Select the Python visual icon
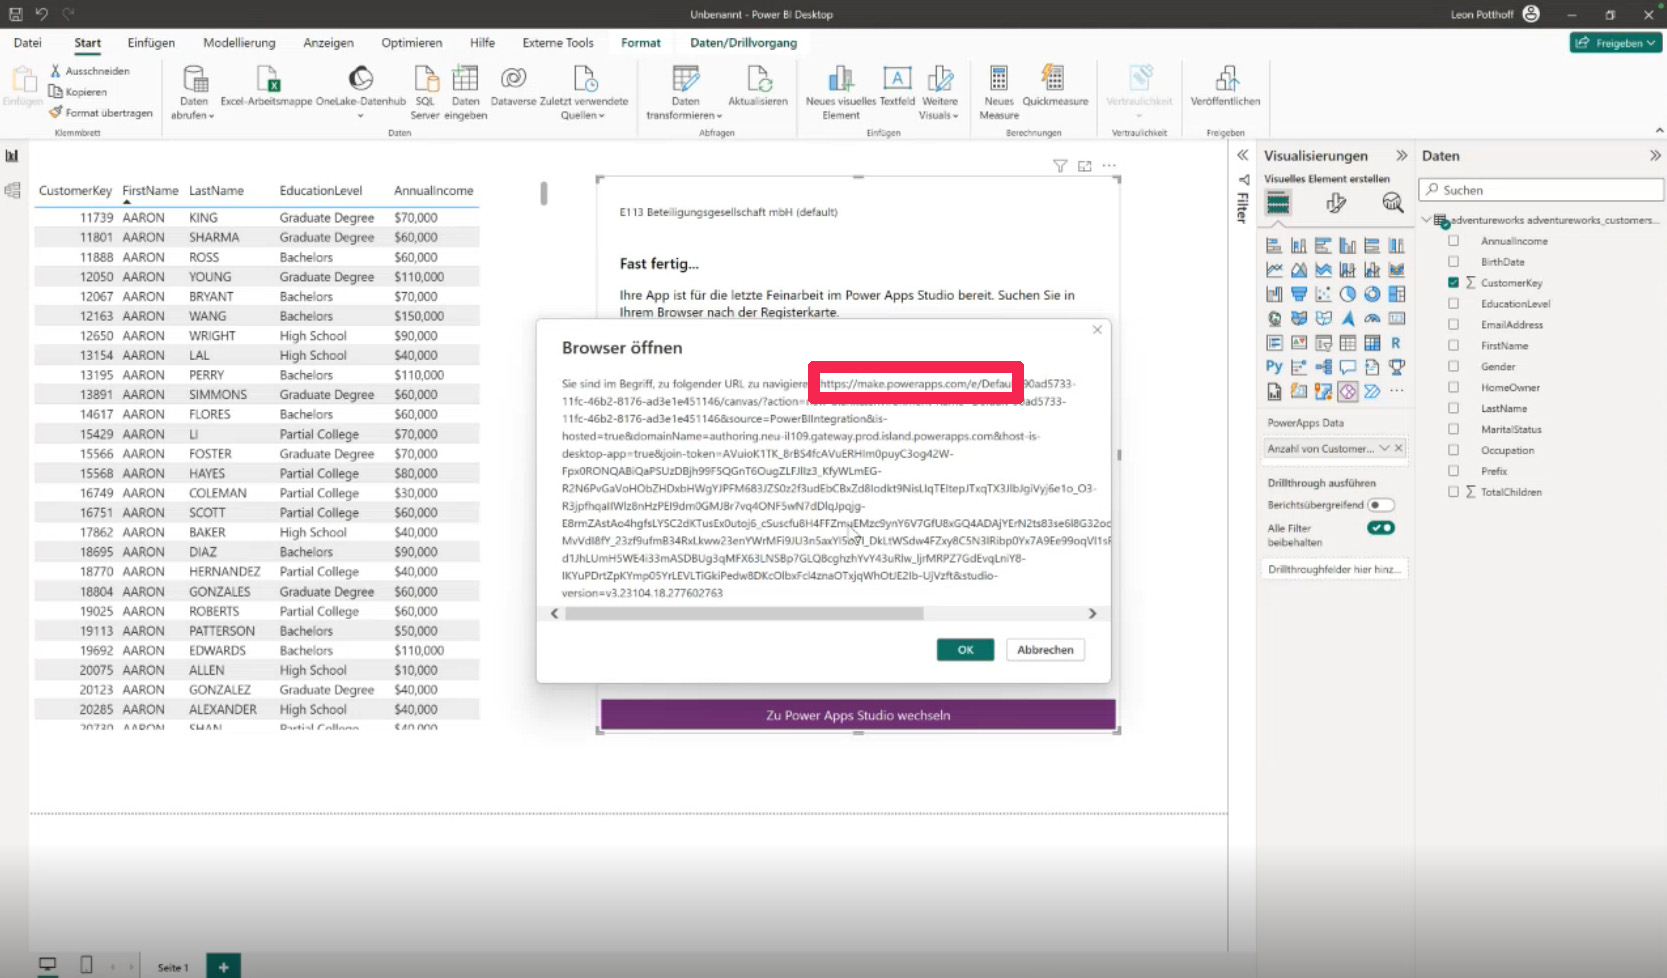The width and height of the screenshot is (1667, 978). coord(1274,367)
